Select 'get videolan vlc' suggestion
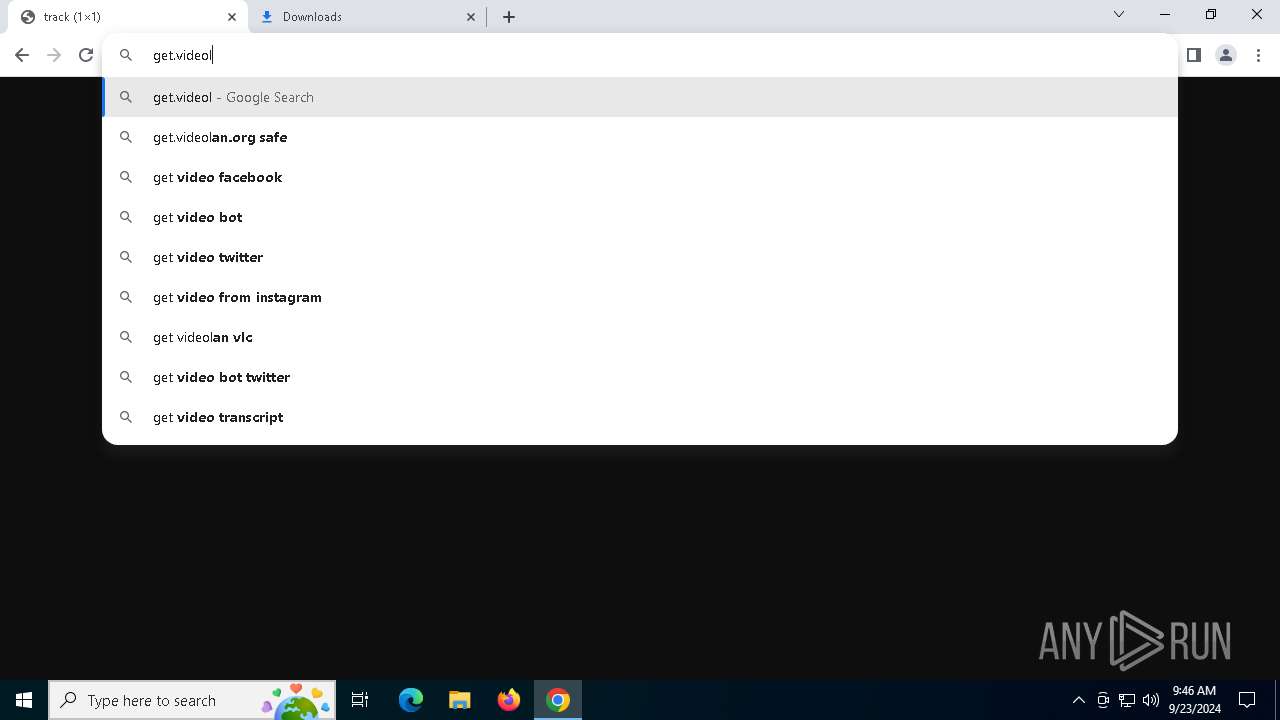Screen dimensions: 1280x720 tap(640, 337)
